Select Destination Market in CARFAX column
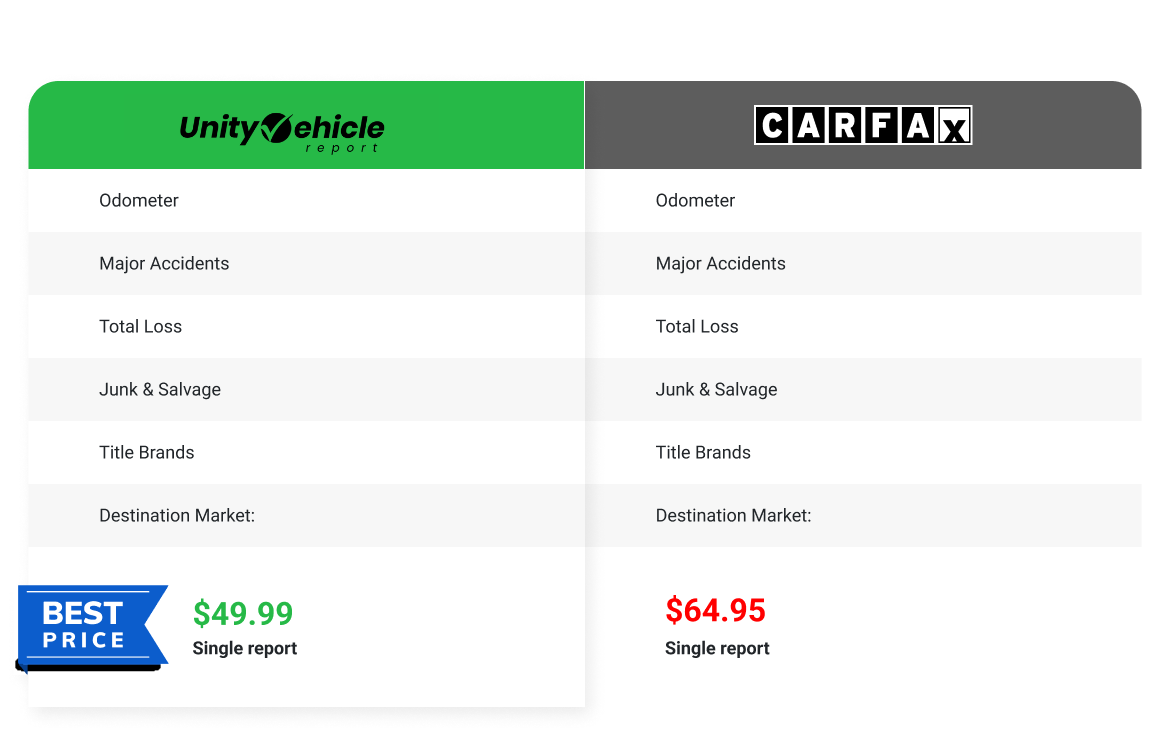The height and width of the screenshot is (733, 1155). click(x=733, y=515)
